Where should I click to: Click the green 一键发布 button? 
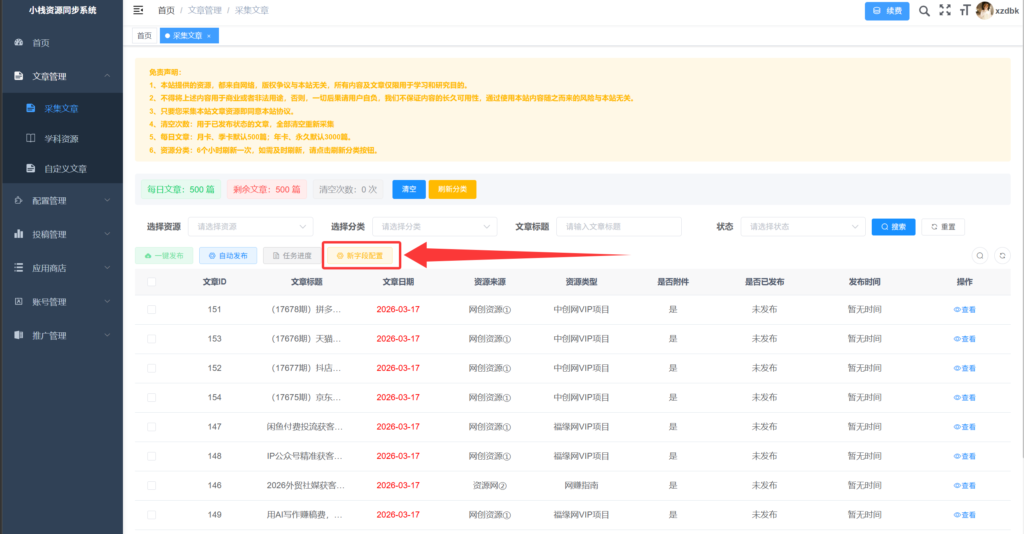coord(164,256)
